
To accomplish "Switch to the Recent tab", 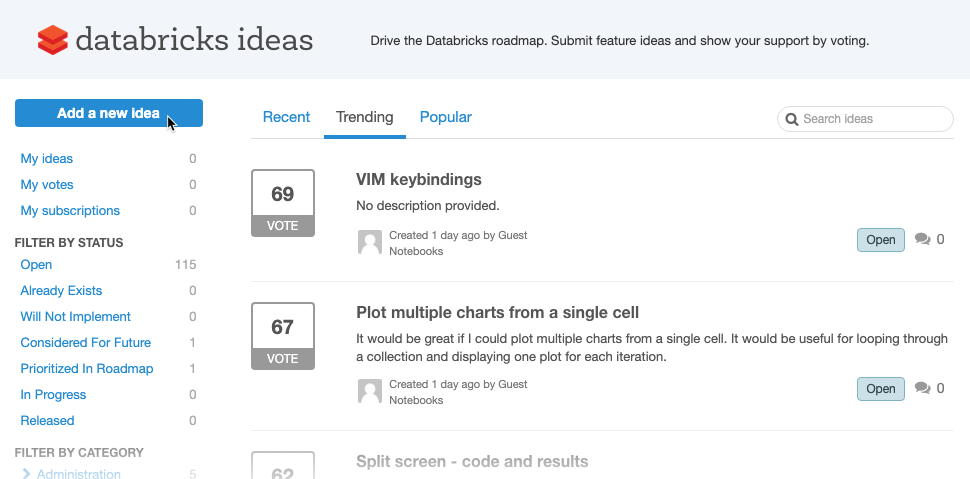I will (286, 117).
